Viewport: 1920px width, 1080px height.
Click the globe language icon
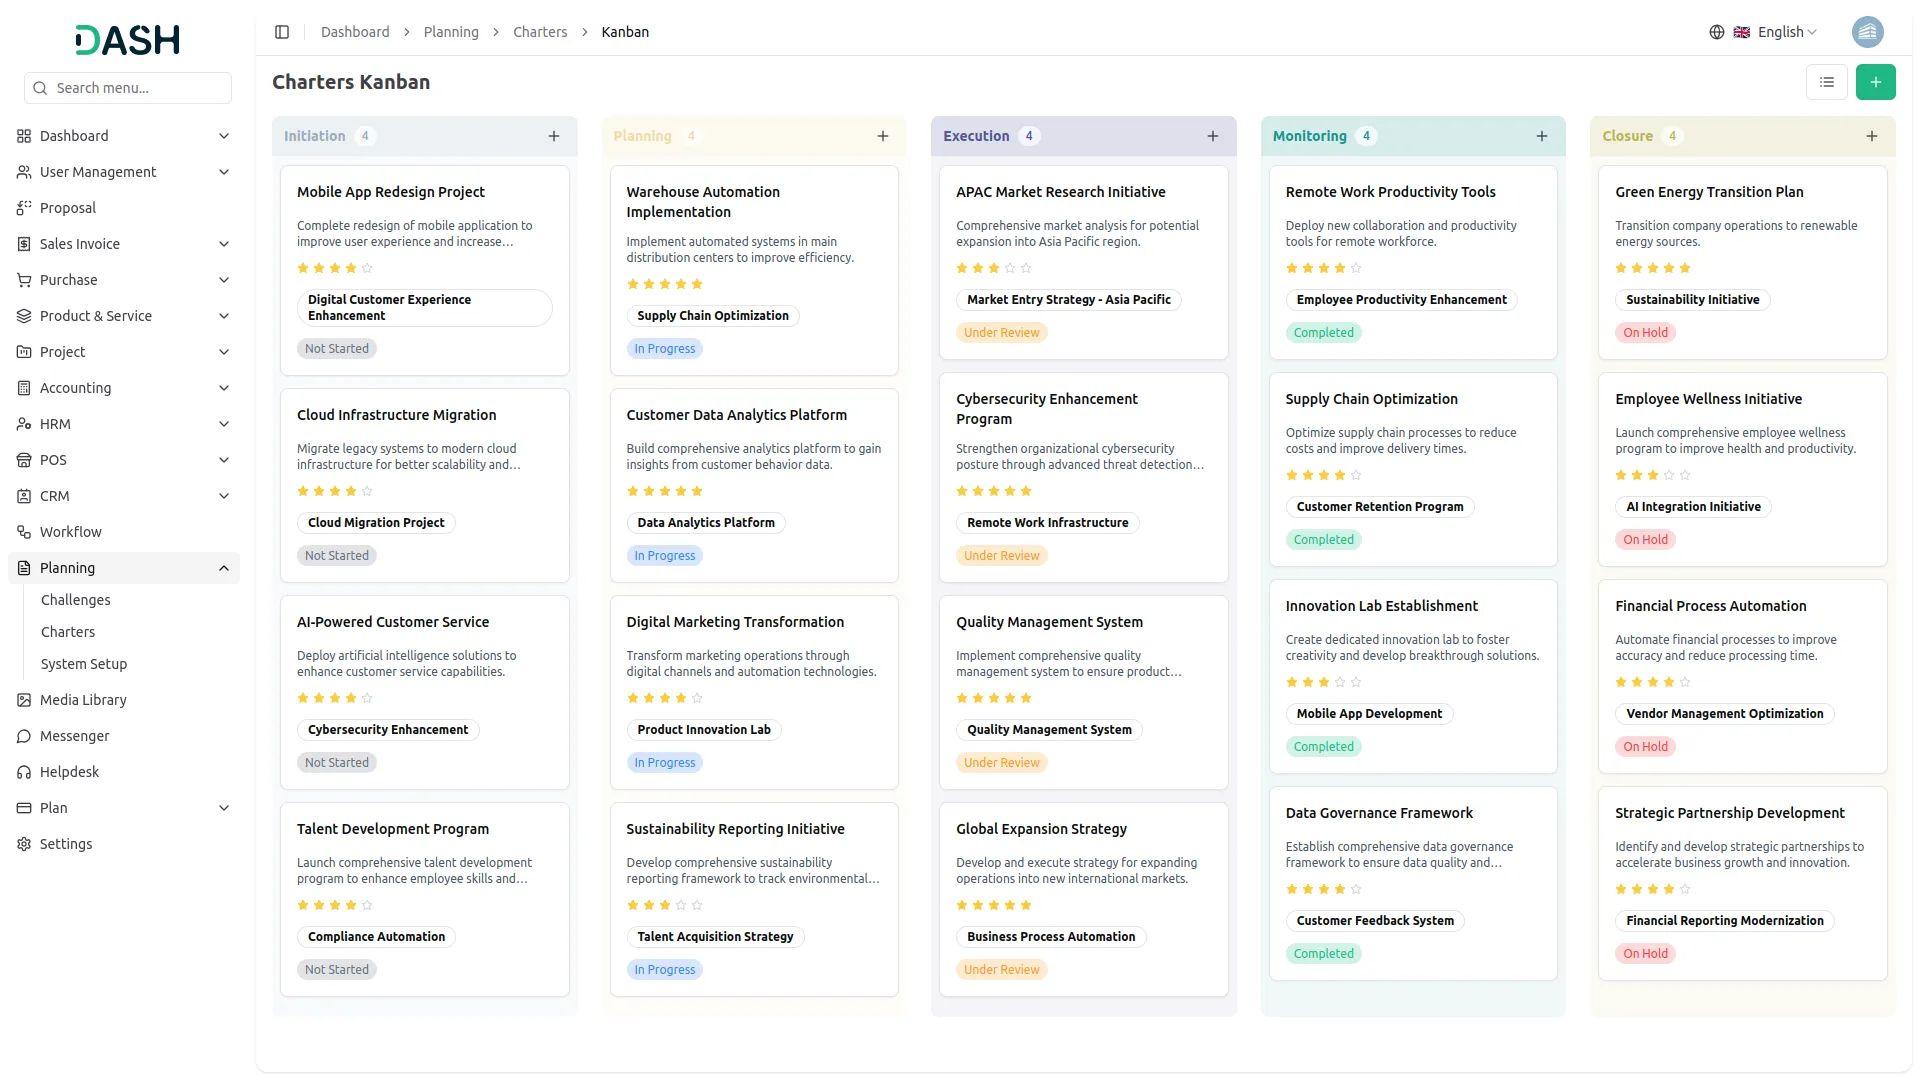pyautogui.click(x=1716, y=32)
